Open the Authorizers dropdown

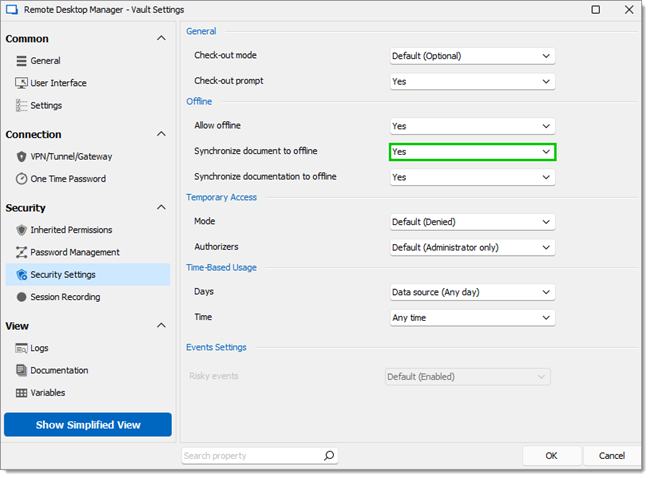pos(472,248)
